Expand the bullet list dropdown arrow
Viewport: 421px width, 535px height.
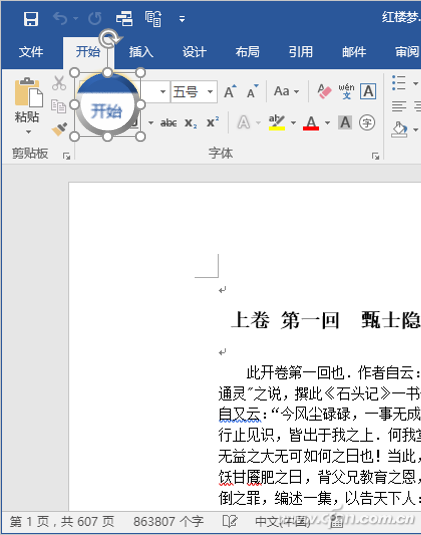coord(415,83)
